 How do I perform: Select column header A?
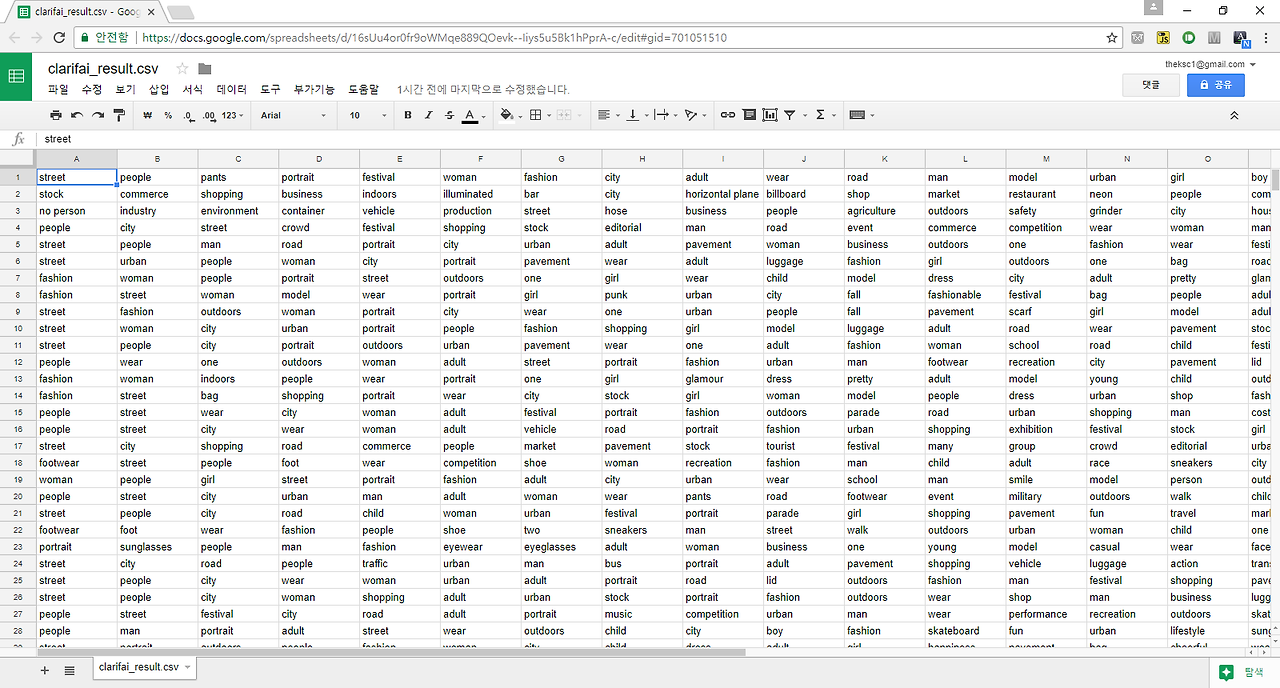point(77,160)
